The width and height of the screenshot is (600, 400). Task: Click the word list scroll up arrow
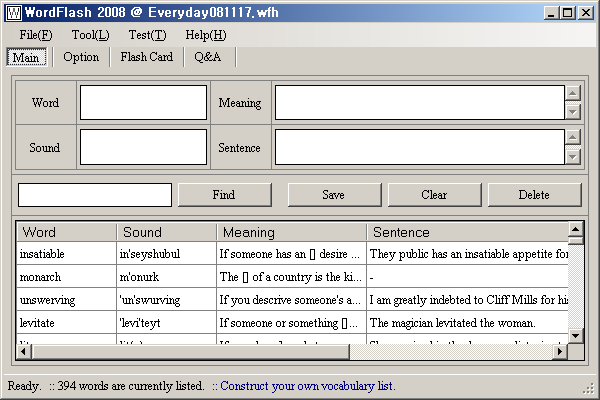point(576,230)
